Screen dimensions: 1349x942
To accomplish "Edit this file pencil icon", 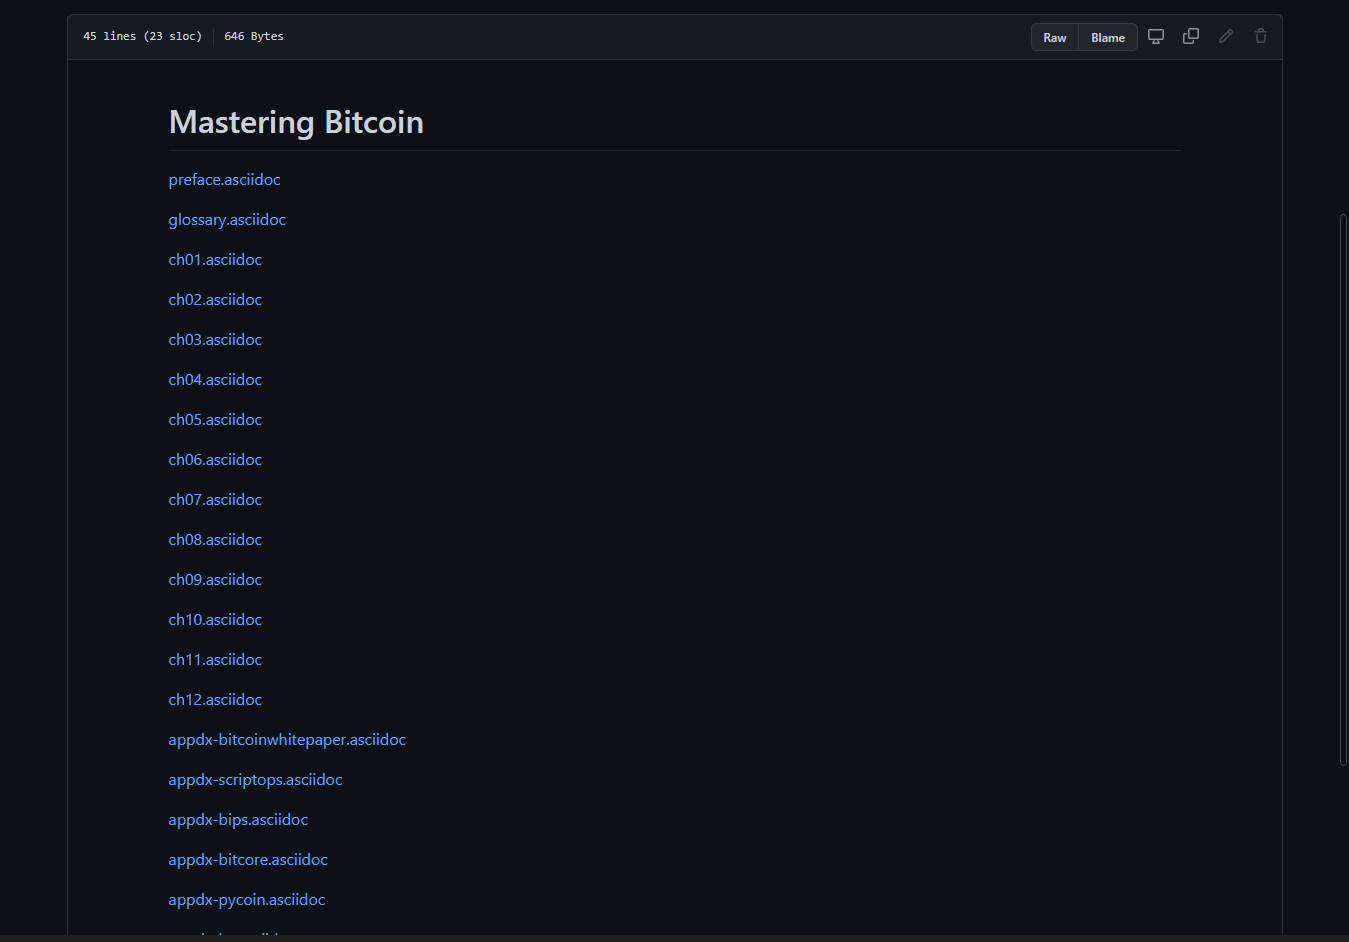I will 1226,36.
